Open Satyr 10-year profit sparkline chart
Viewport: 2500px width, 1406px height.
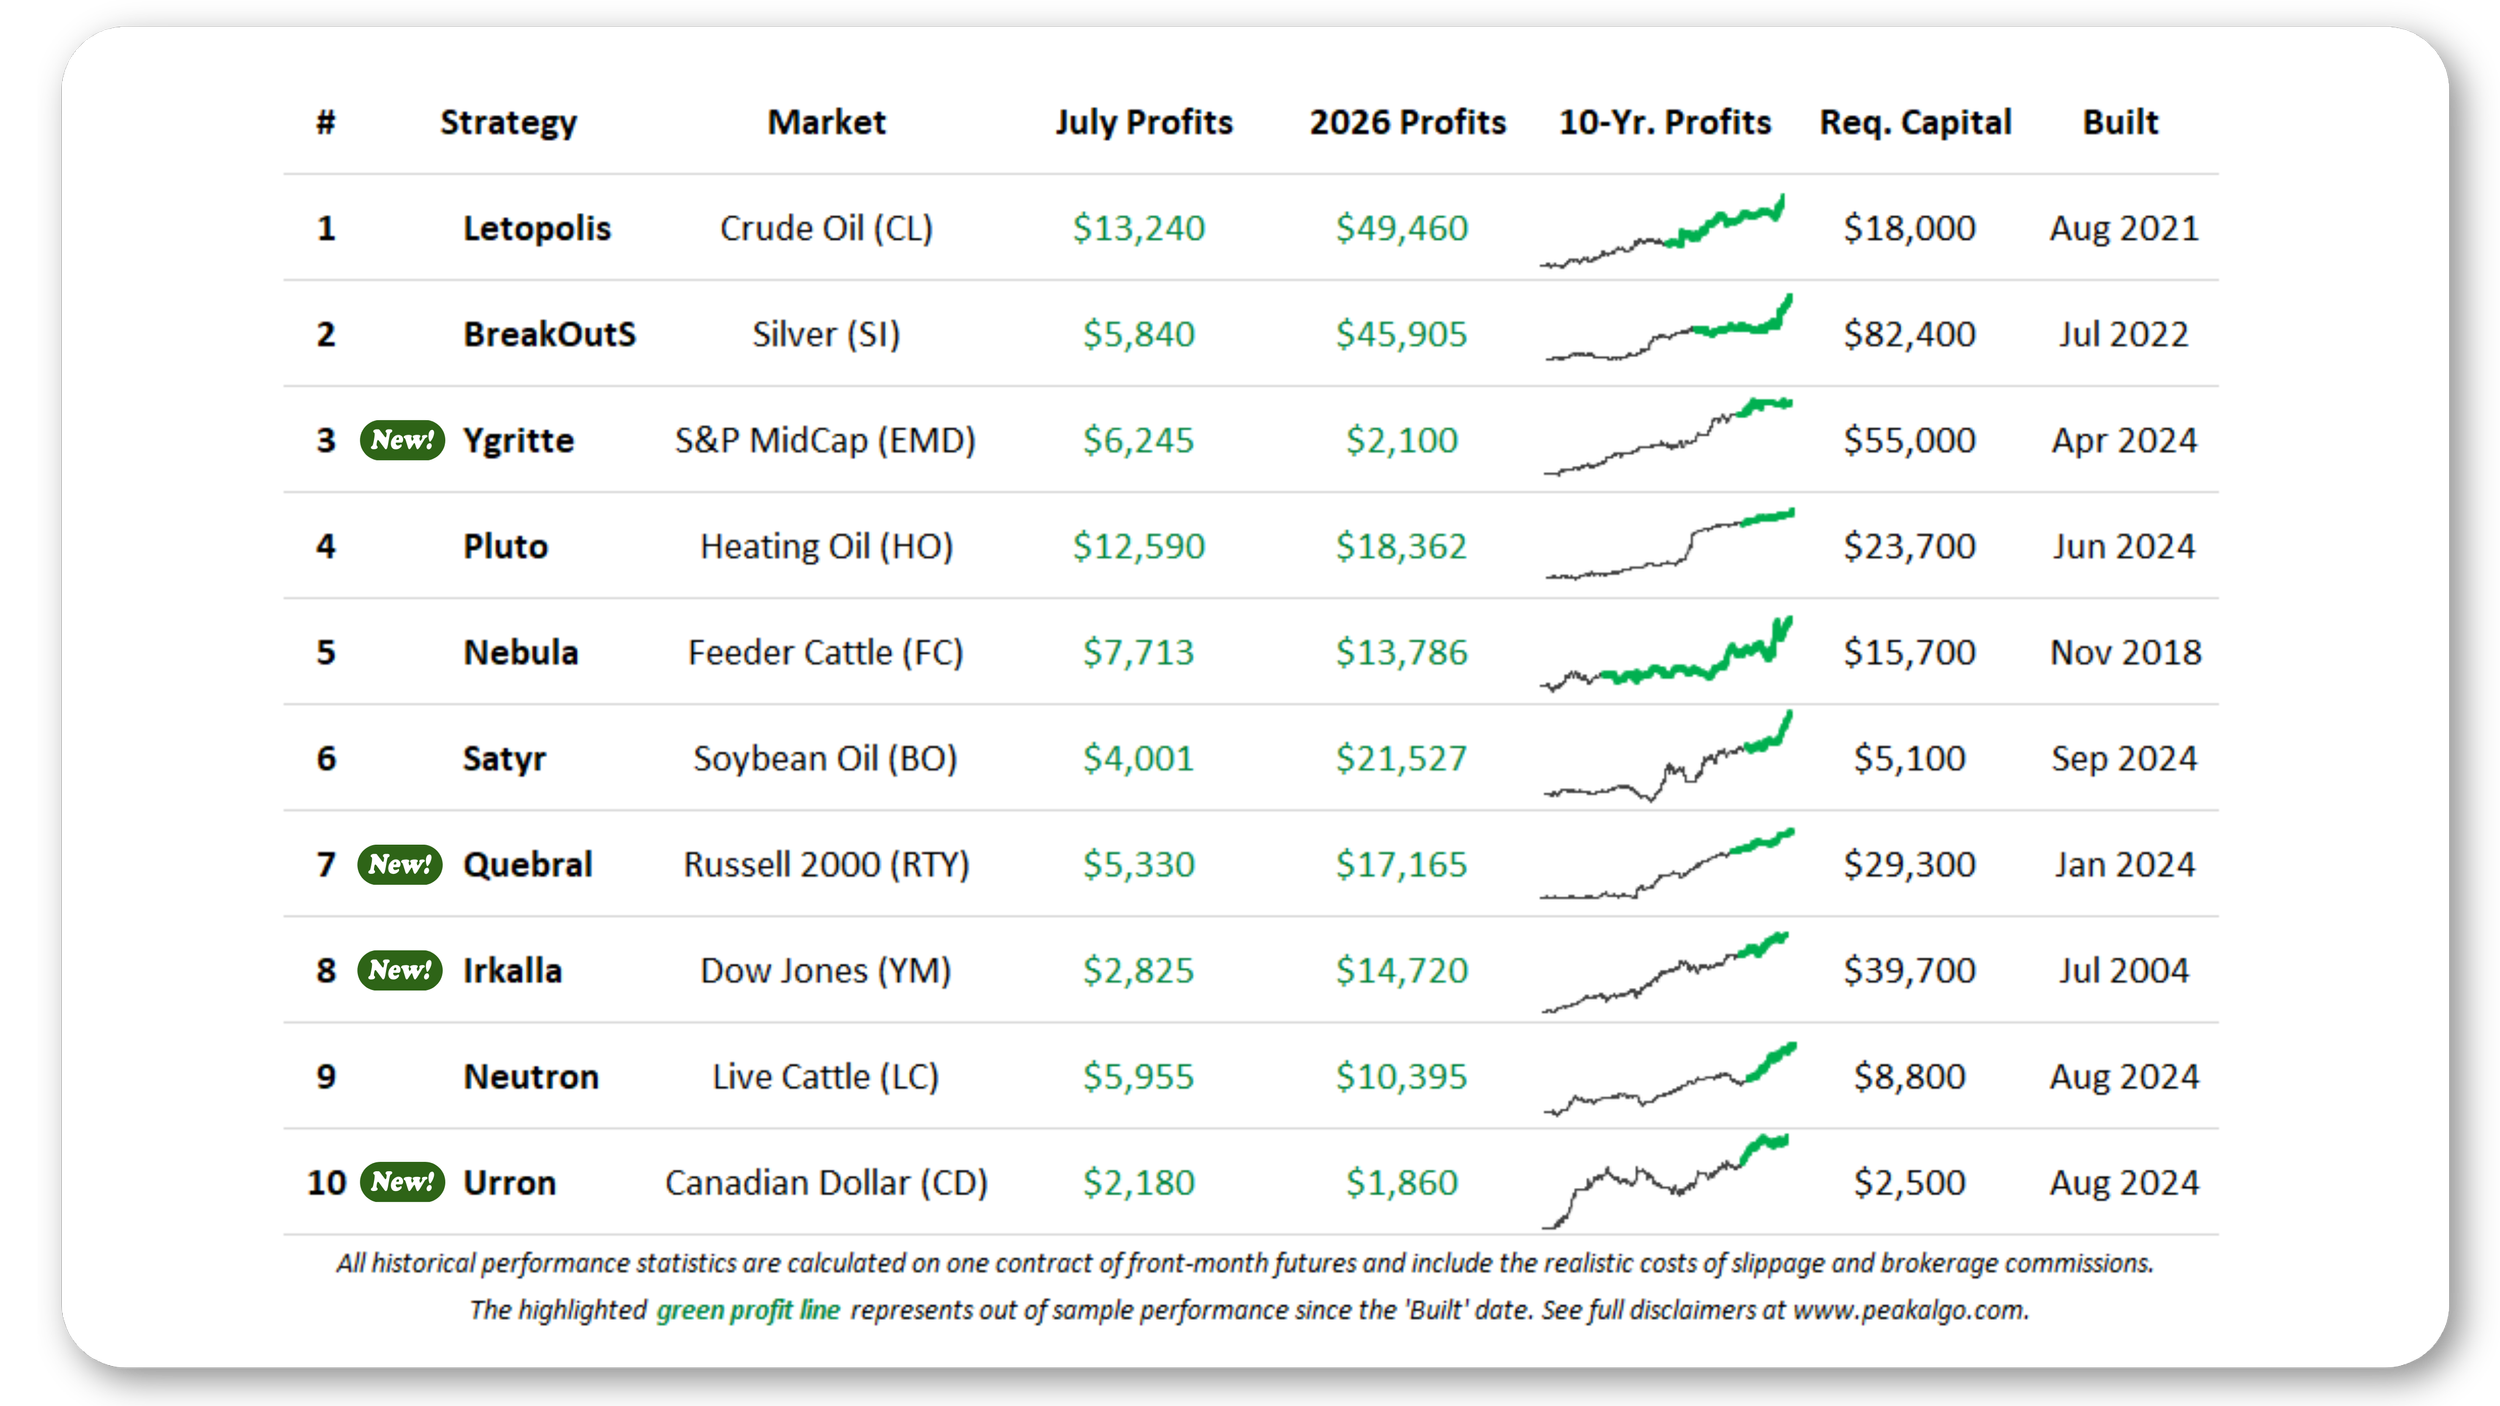1668,756
